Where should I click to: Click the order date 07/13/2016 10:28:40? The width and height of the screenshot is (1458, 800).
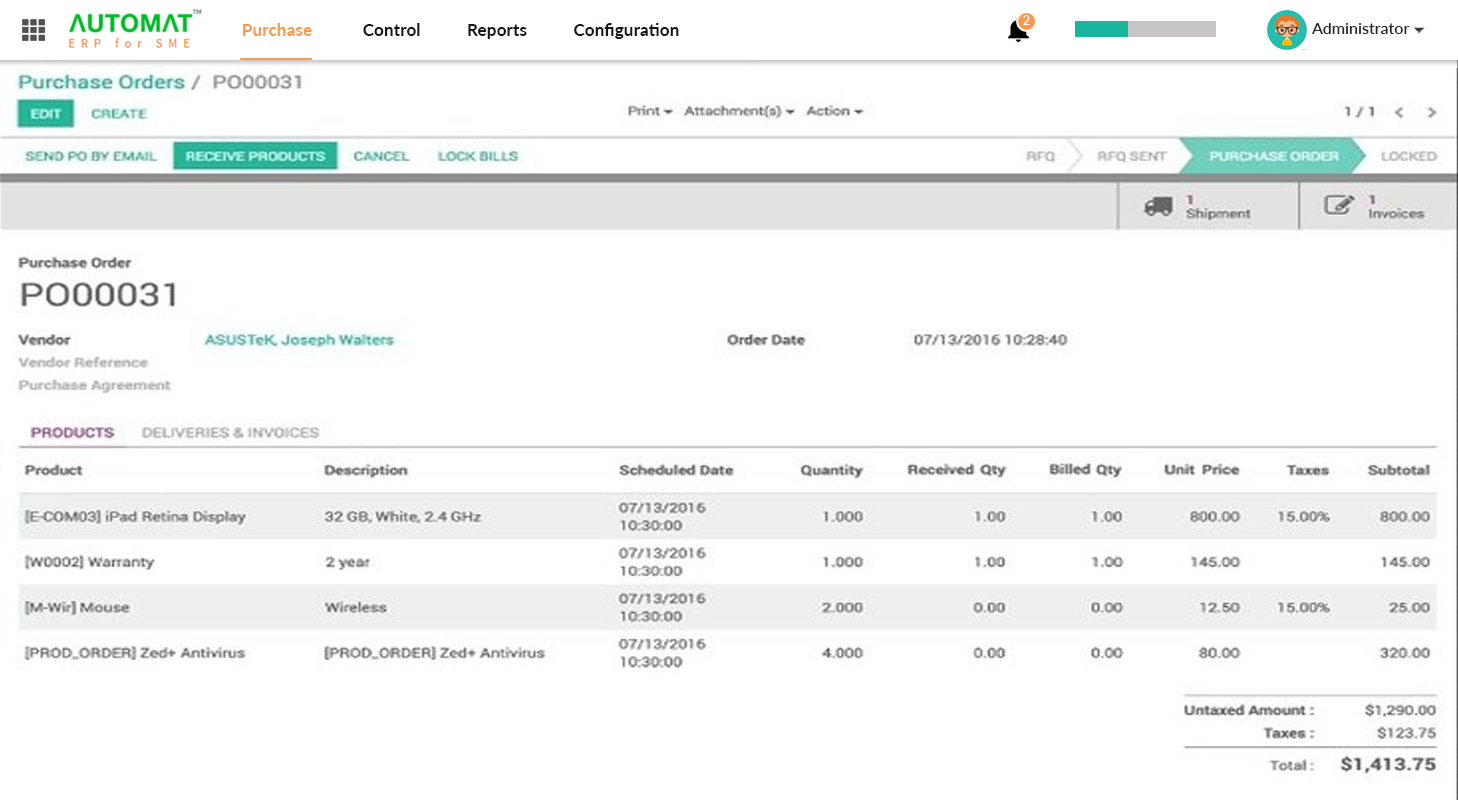[990, 340]
